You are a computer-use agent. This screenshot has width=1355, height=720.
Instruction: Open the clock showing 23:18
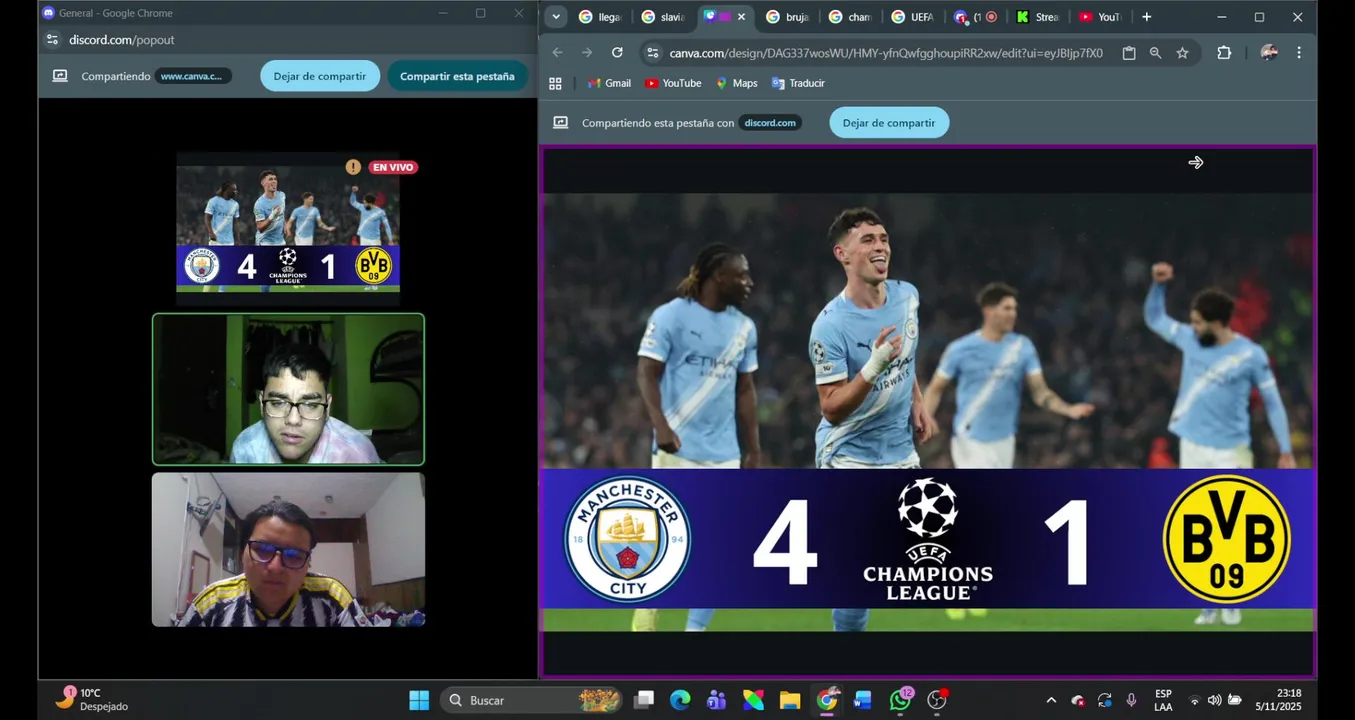[1278, 700]
